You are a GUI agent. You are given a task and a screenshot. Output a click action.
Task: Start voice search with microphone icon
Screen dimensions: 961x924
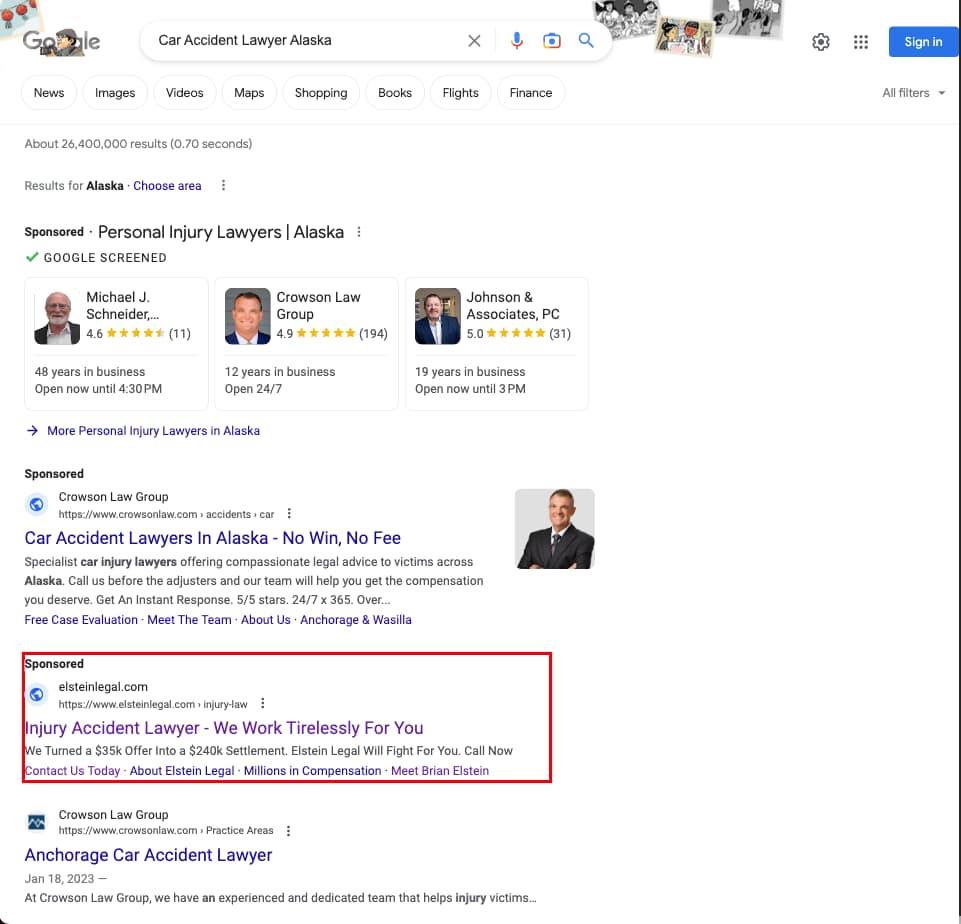point(517,40)
